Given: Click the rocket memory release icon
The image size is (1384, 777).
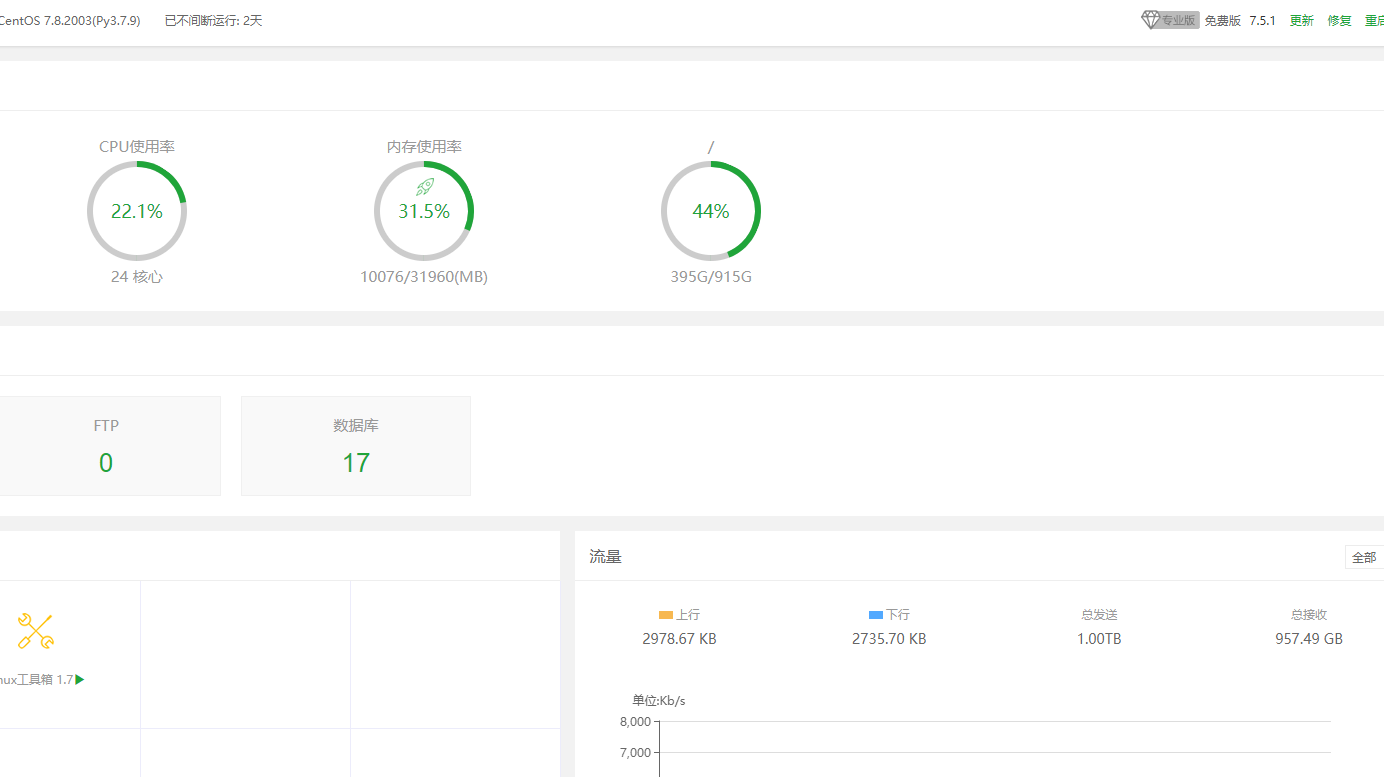Looking at the screenshot, I should click(x=424, y=187).
